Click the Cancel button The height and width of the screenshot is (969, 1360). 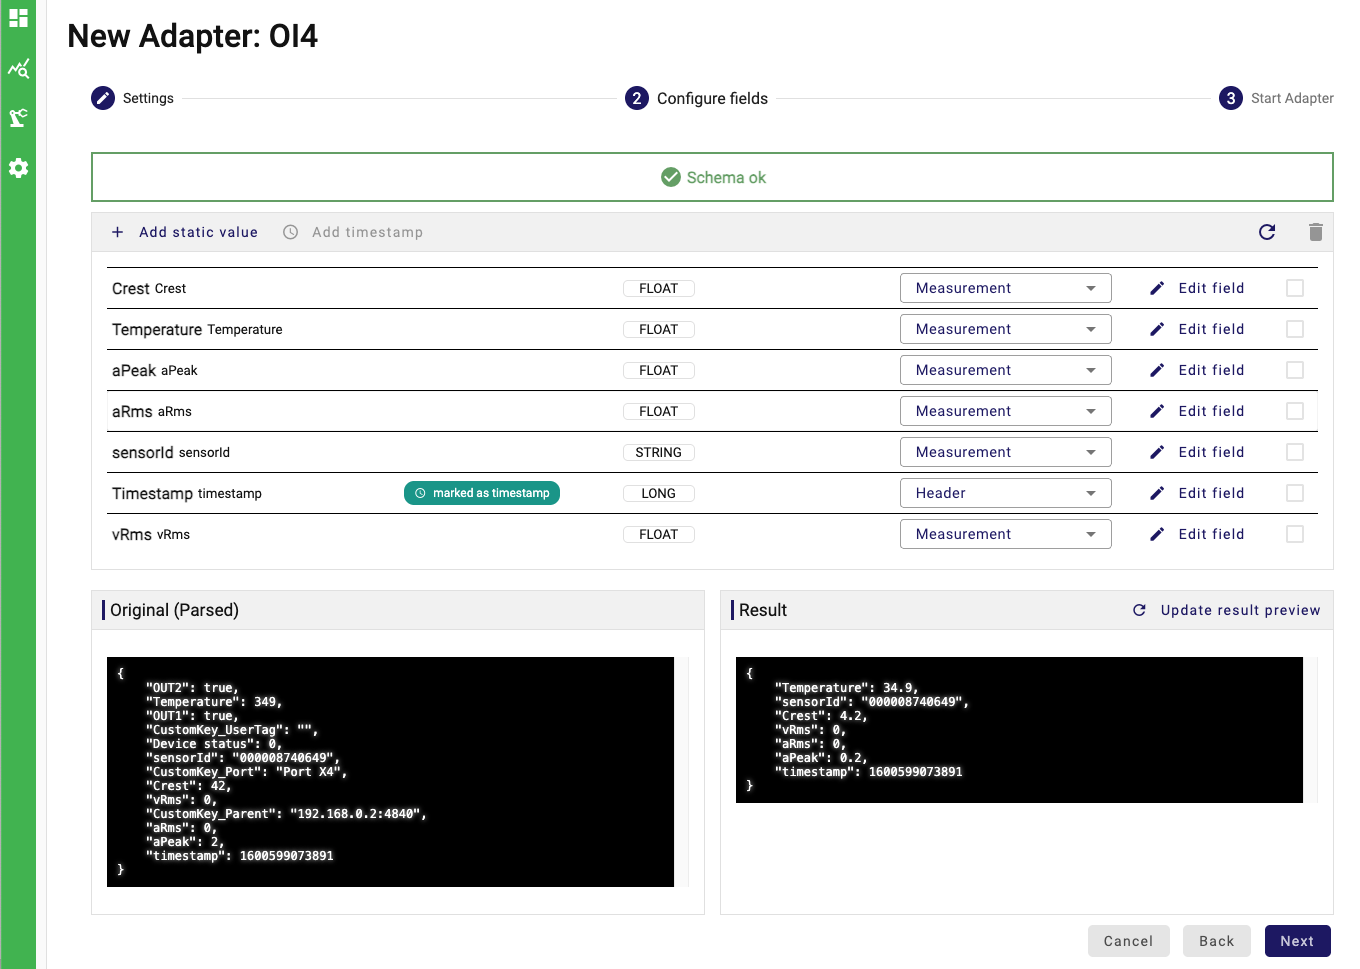coord(1128,941)
